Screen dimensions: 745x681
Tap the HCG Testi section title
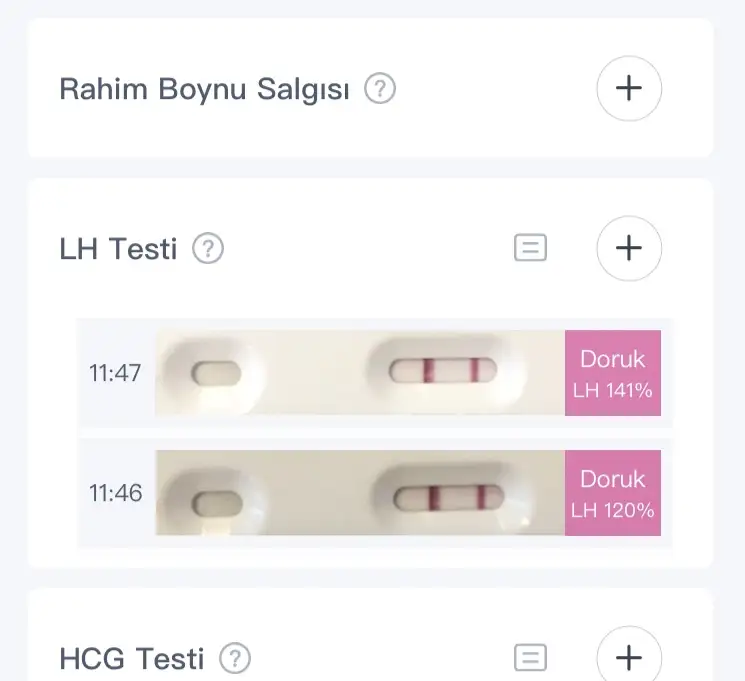[132, 658]
